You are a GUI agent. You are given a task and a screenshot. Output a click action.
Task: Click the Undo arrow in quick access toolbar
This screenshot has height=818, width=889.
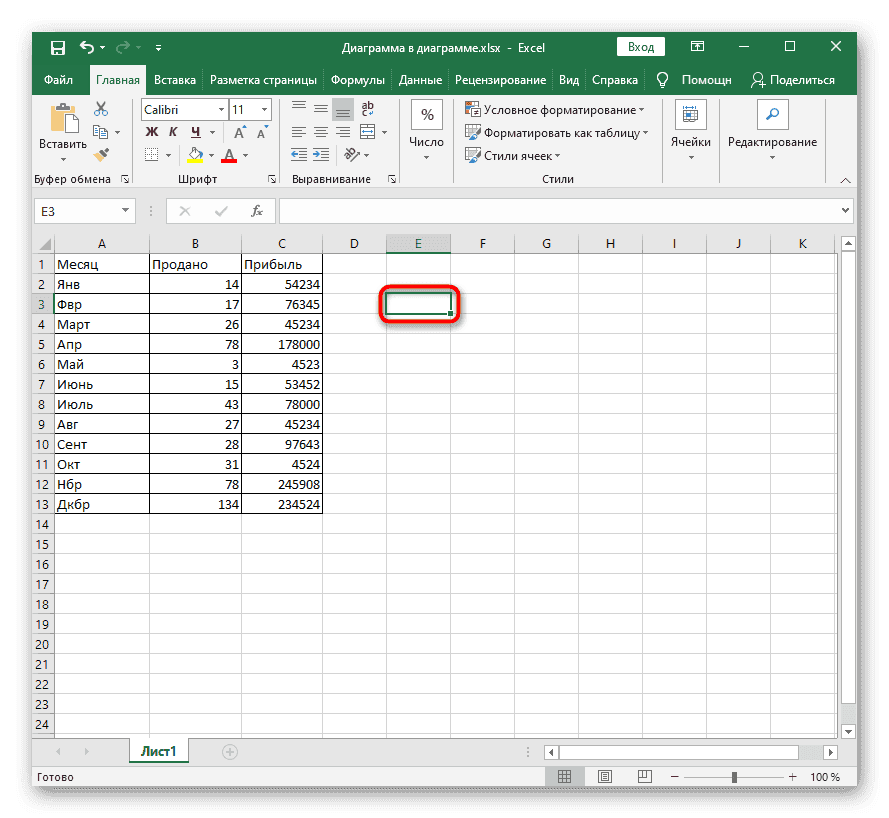click(x=87, y=47)
